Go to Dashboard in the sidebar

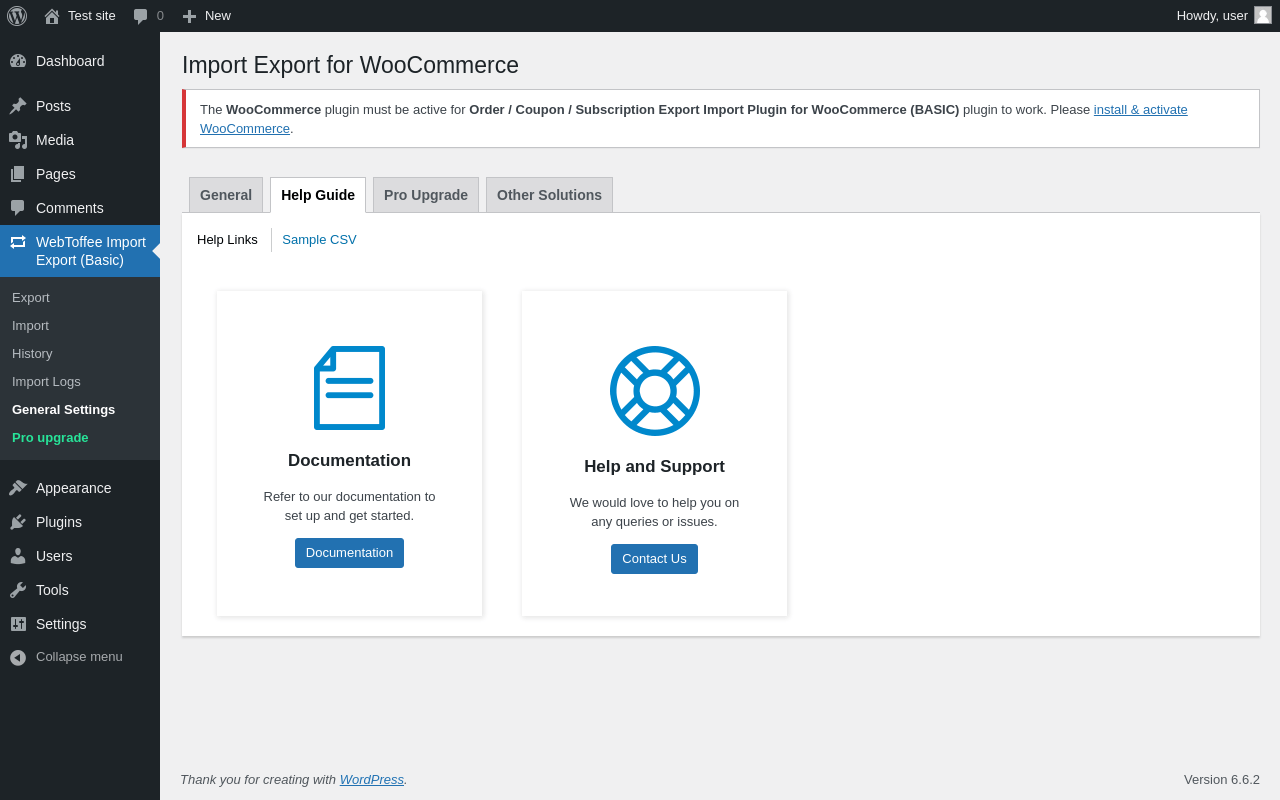[70, 61]
